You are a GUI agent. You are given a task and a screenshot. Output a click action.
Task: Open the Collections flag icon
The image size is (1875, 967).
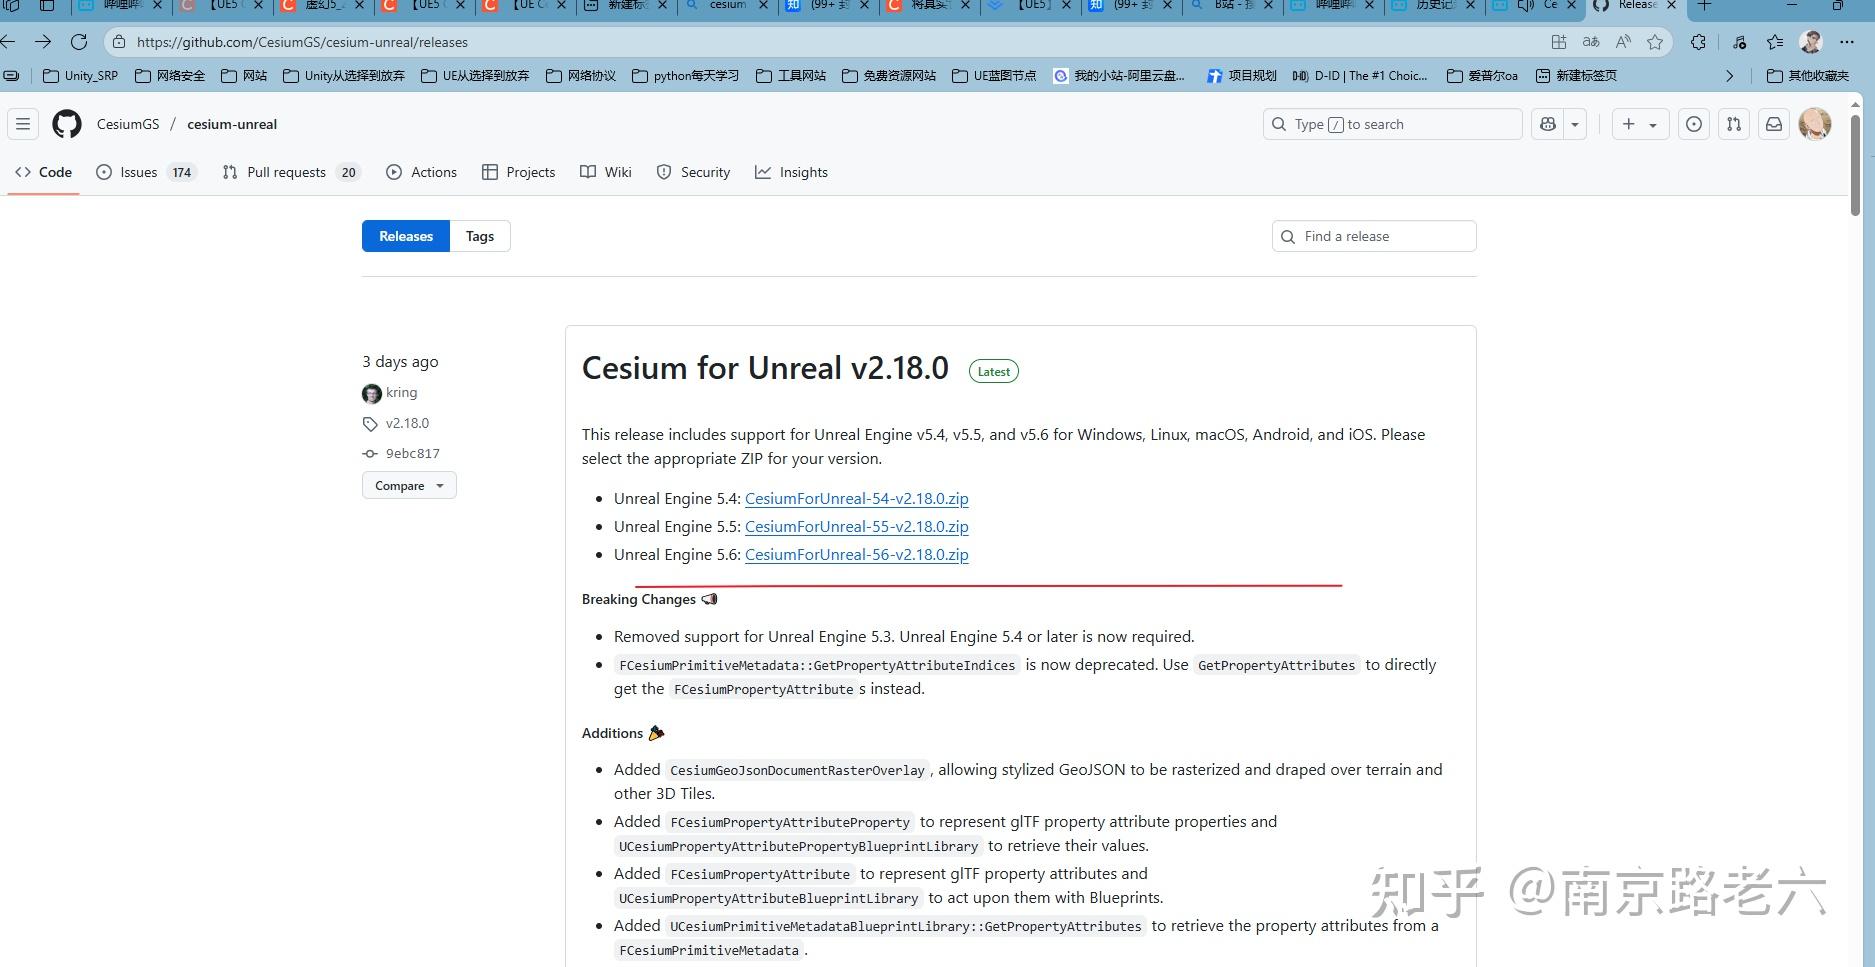tap(1774, 42)
